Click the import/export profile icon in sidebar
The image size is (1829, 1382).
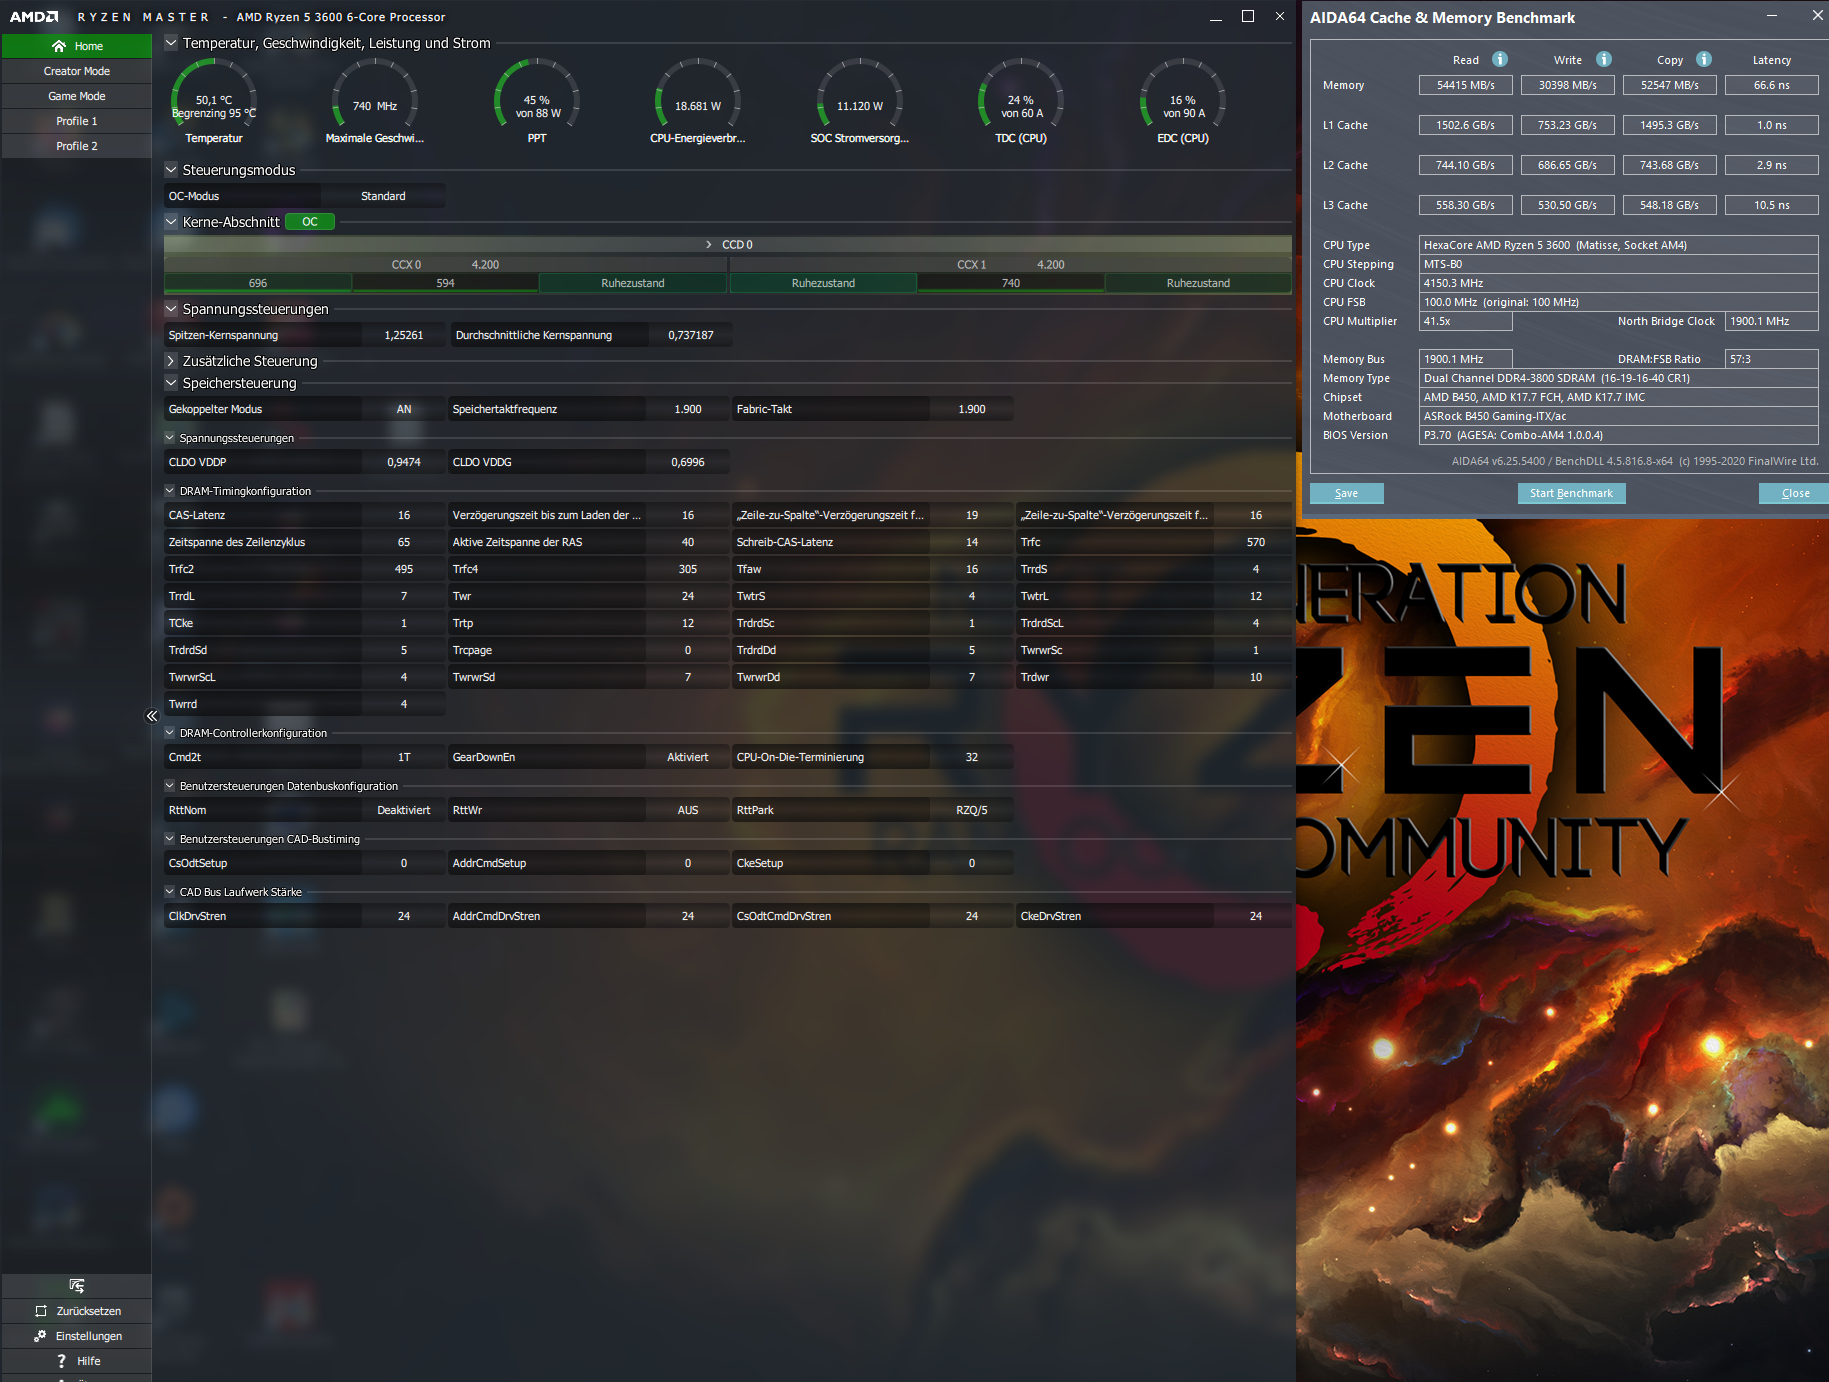tap(77, 1286)
